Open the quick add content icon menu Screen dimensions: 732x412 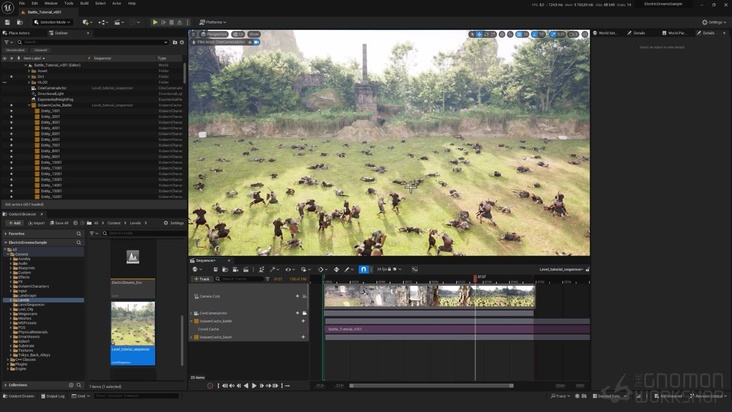[87, 22]
